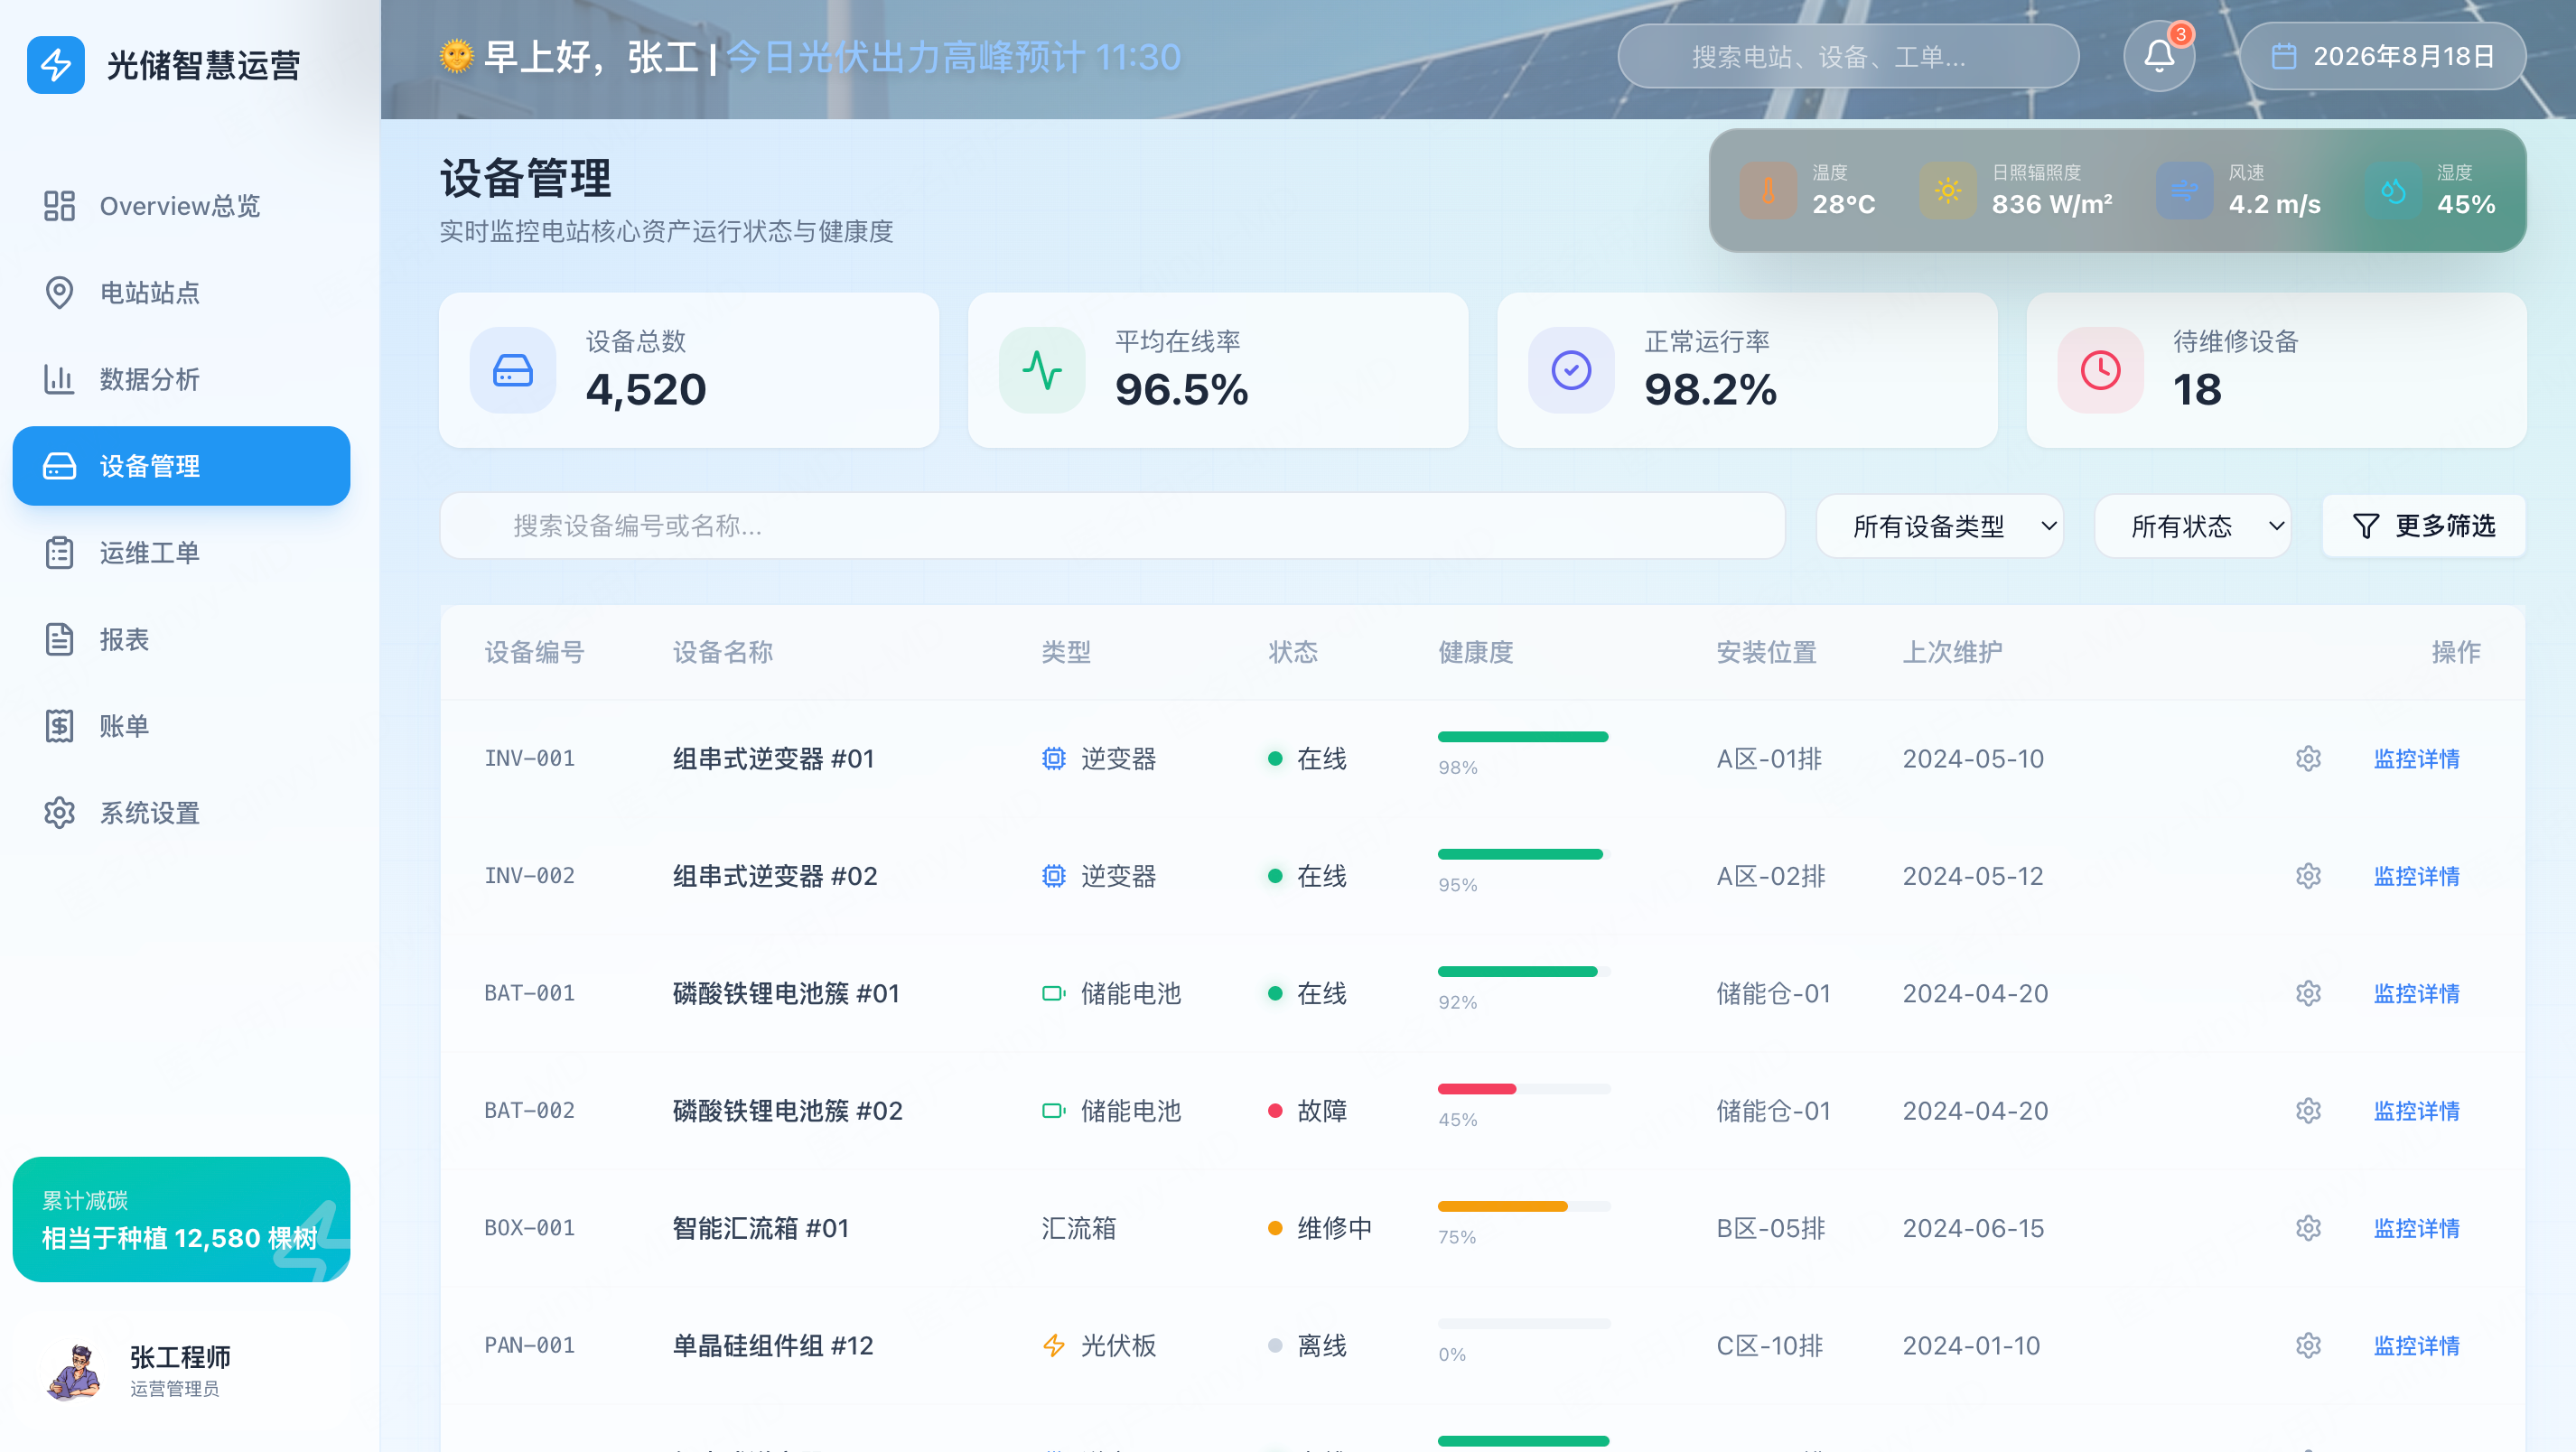Click the 上次维护 column header

pyautogui.click(x=1952, y=652)
